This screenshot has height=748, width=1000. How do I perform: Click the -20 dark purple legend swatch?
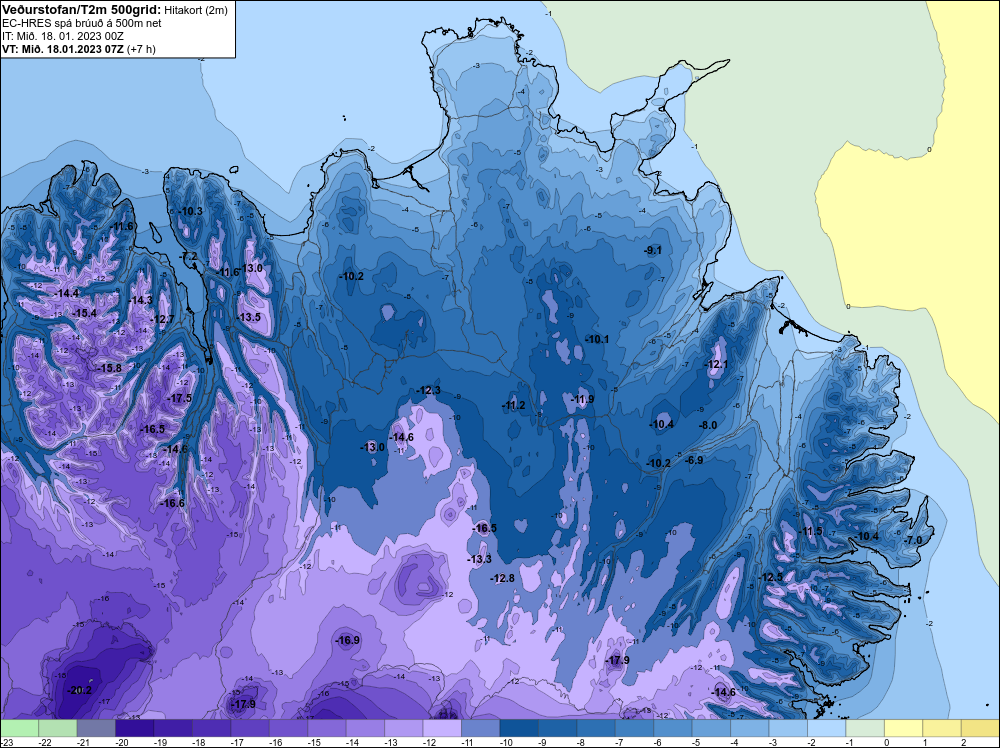pyautogui.click(x=135, y=728)
